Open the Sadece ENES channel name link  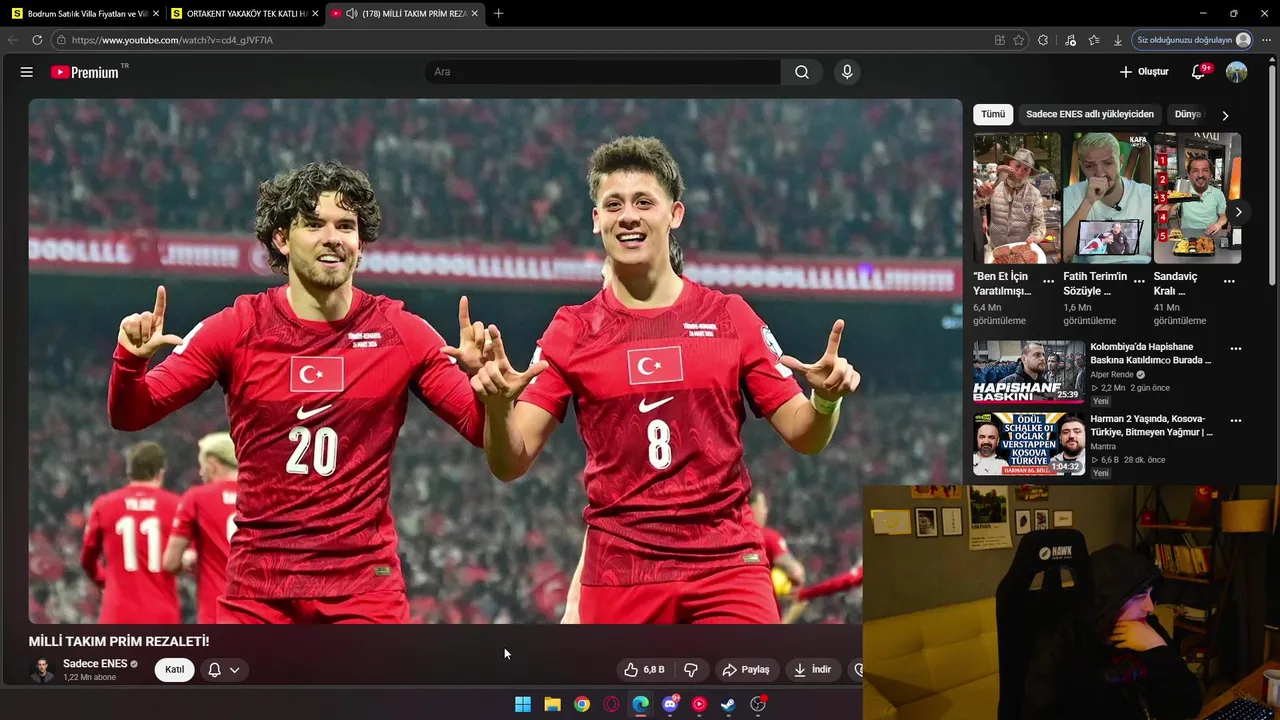(x=95, y=664)
